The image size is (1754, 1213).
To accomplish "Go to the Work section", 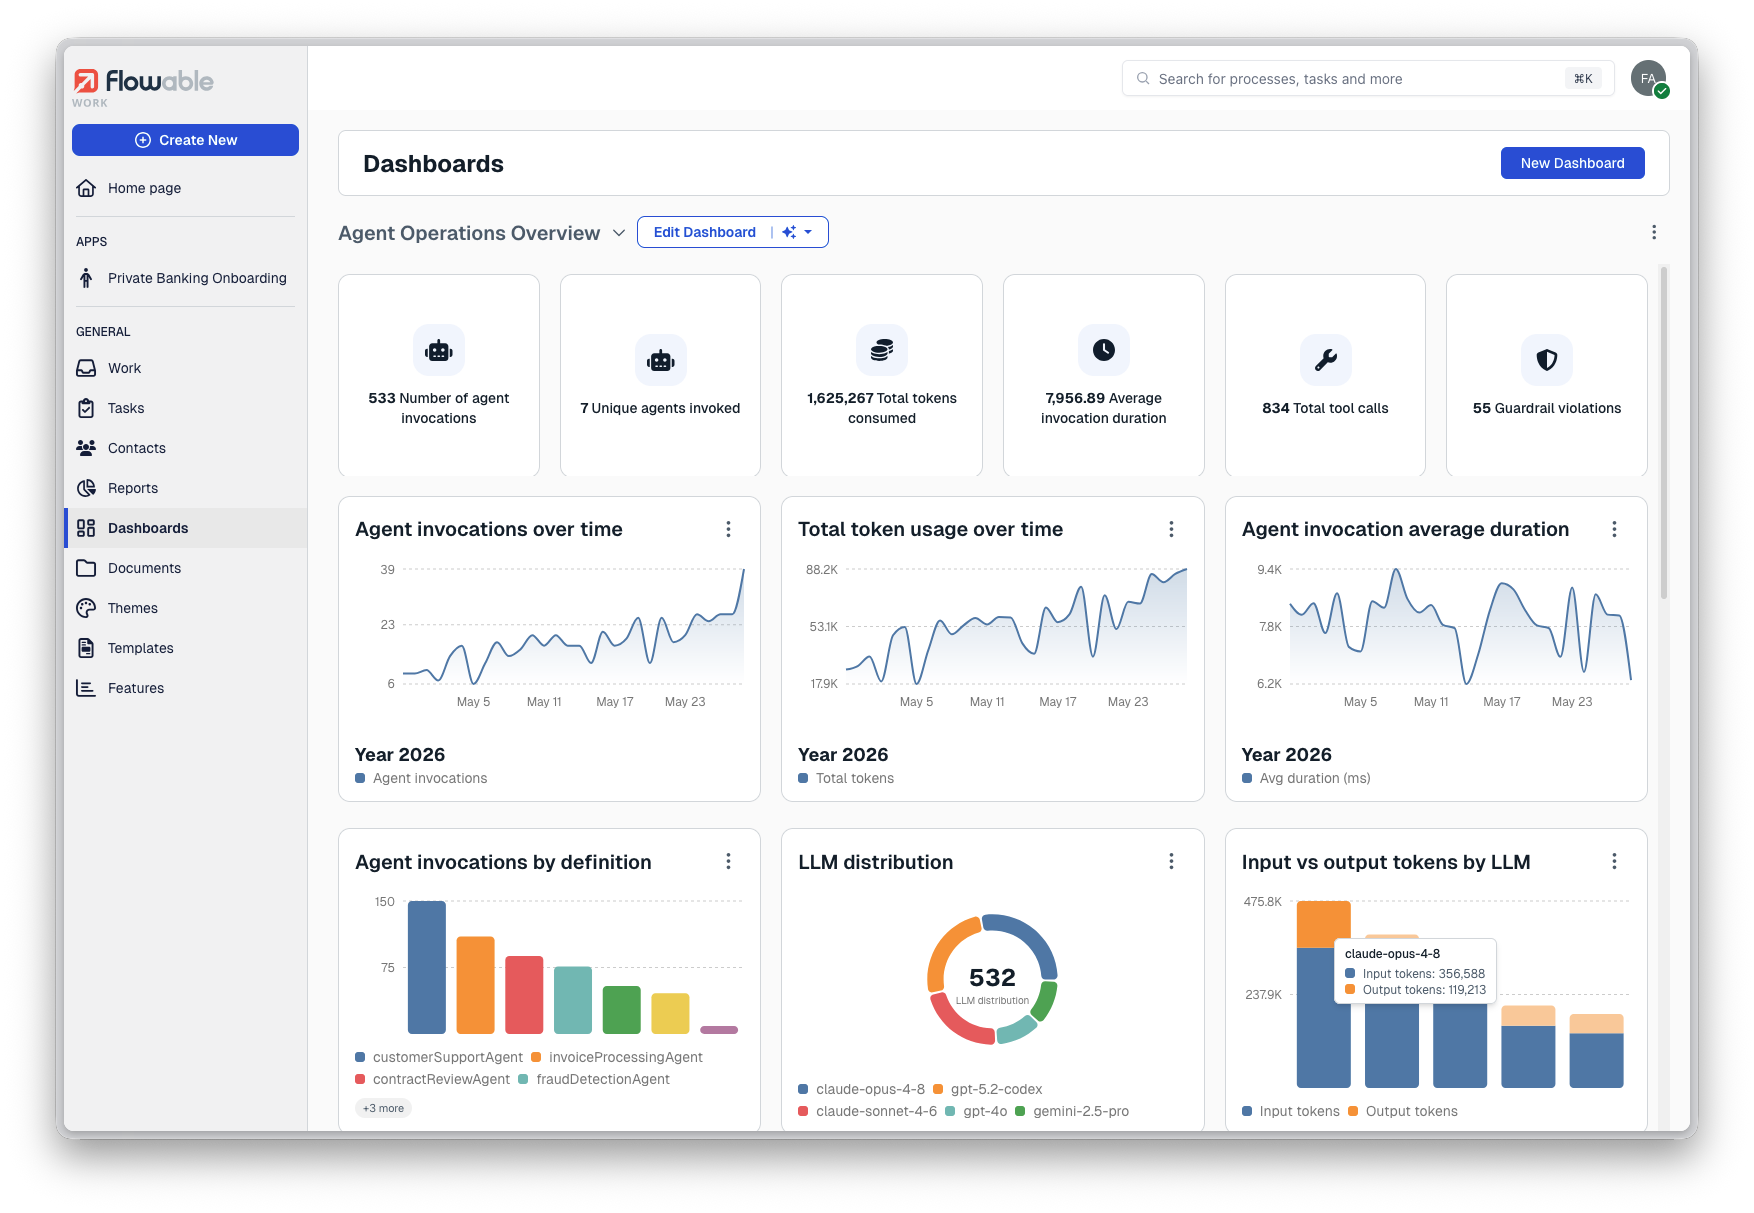I will pos(185,368).
